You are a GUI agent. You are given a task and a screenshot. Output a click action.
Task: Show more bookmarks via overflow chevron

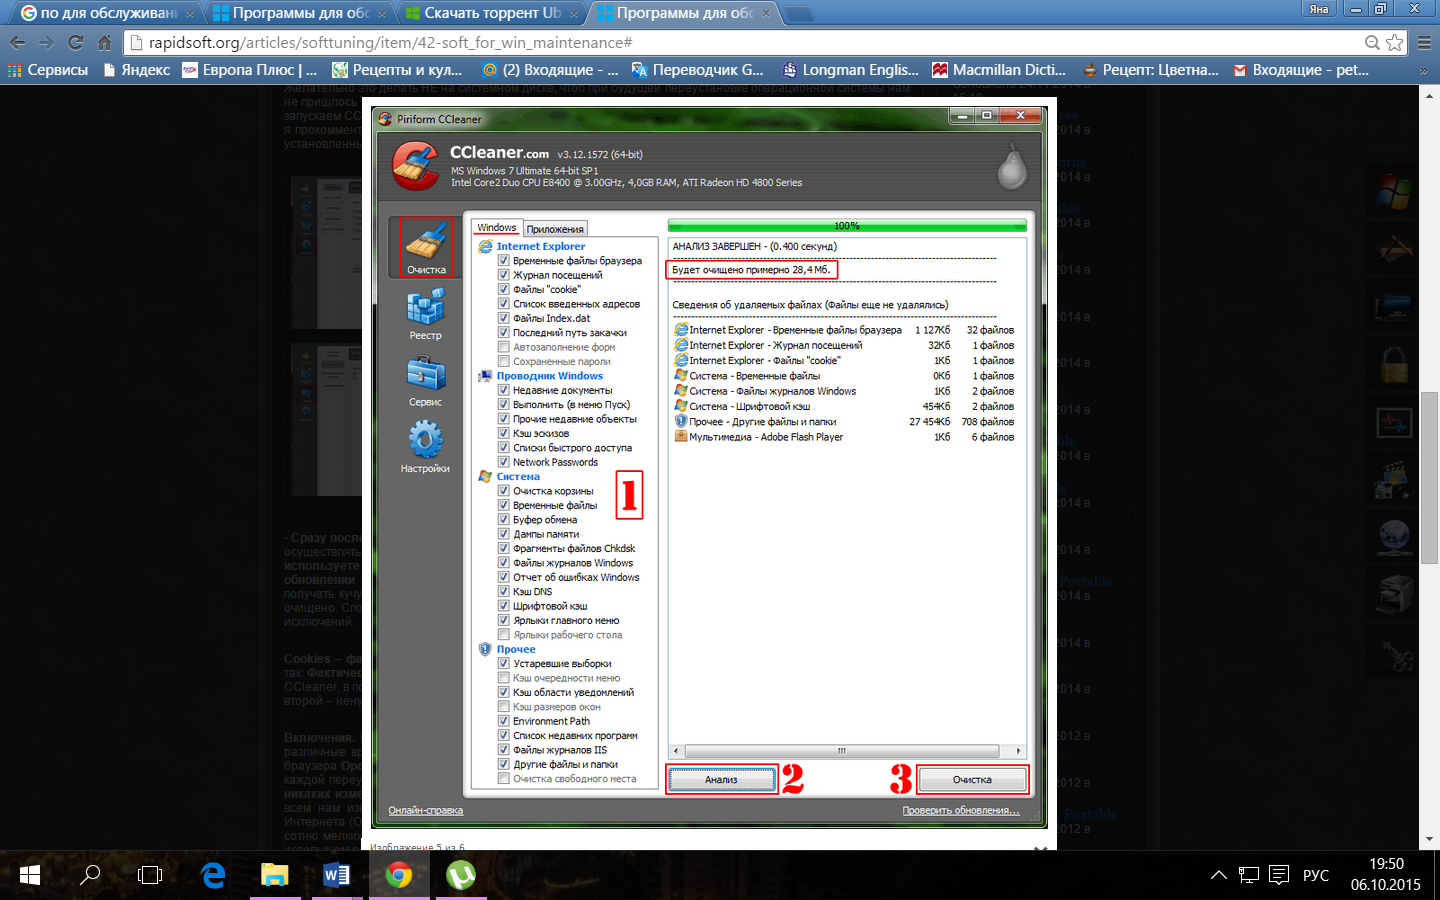(x=1424, y=70)
